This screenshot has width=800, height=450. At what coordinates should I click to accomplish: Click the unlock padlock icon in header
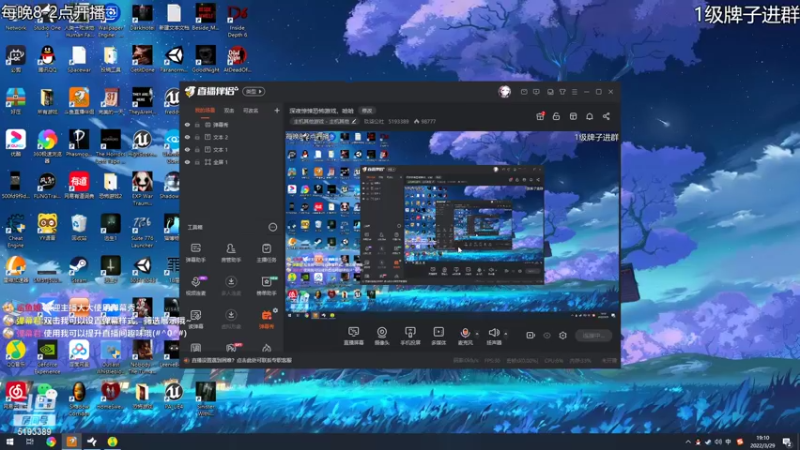pos(556,116)
